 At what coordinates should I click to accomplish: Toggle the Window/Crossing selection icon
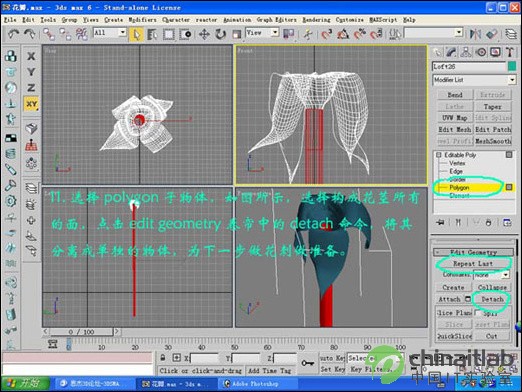point(185,34)
